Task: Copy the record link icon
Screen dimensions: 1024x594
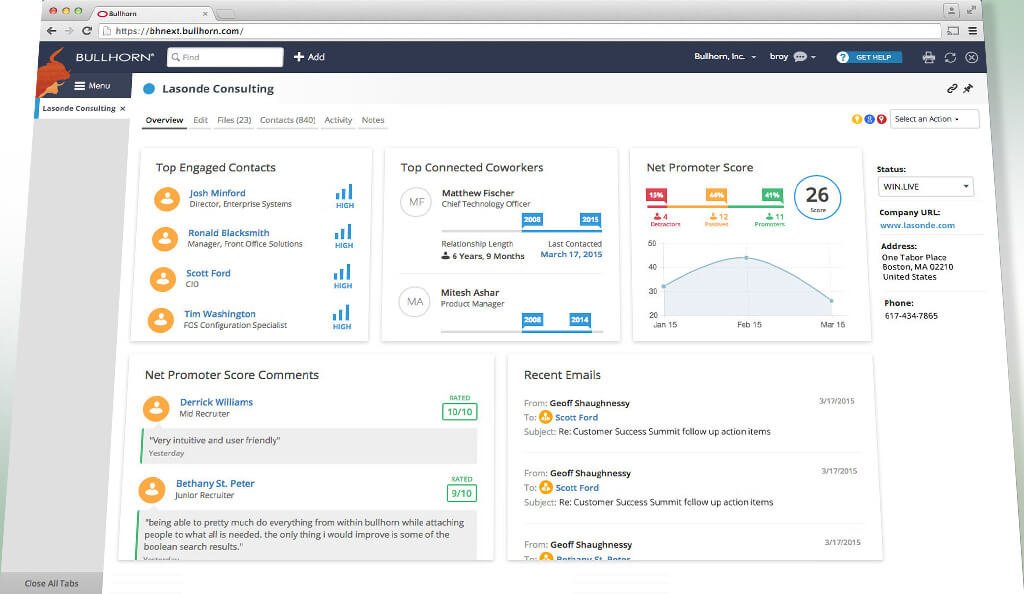Action: pyautogui.click(x=952, y=88)
